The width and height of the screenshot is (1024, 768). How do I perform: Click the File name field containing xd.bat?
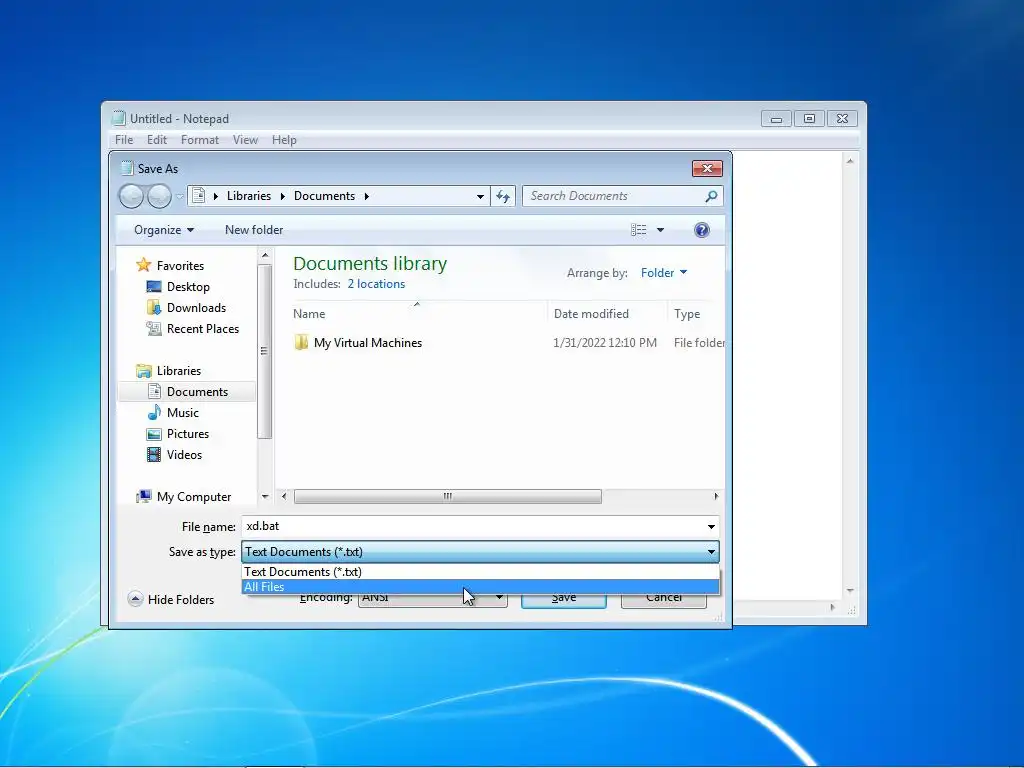[x=481, y=526]
